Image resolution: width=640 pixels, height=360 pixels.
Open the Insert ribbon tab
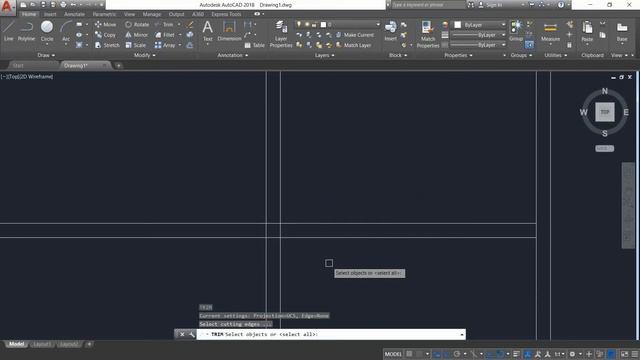point(50,14)
